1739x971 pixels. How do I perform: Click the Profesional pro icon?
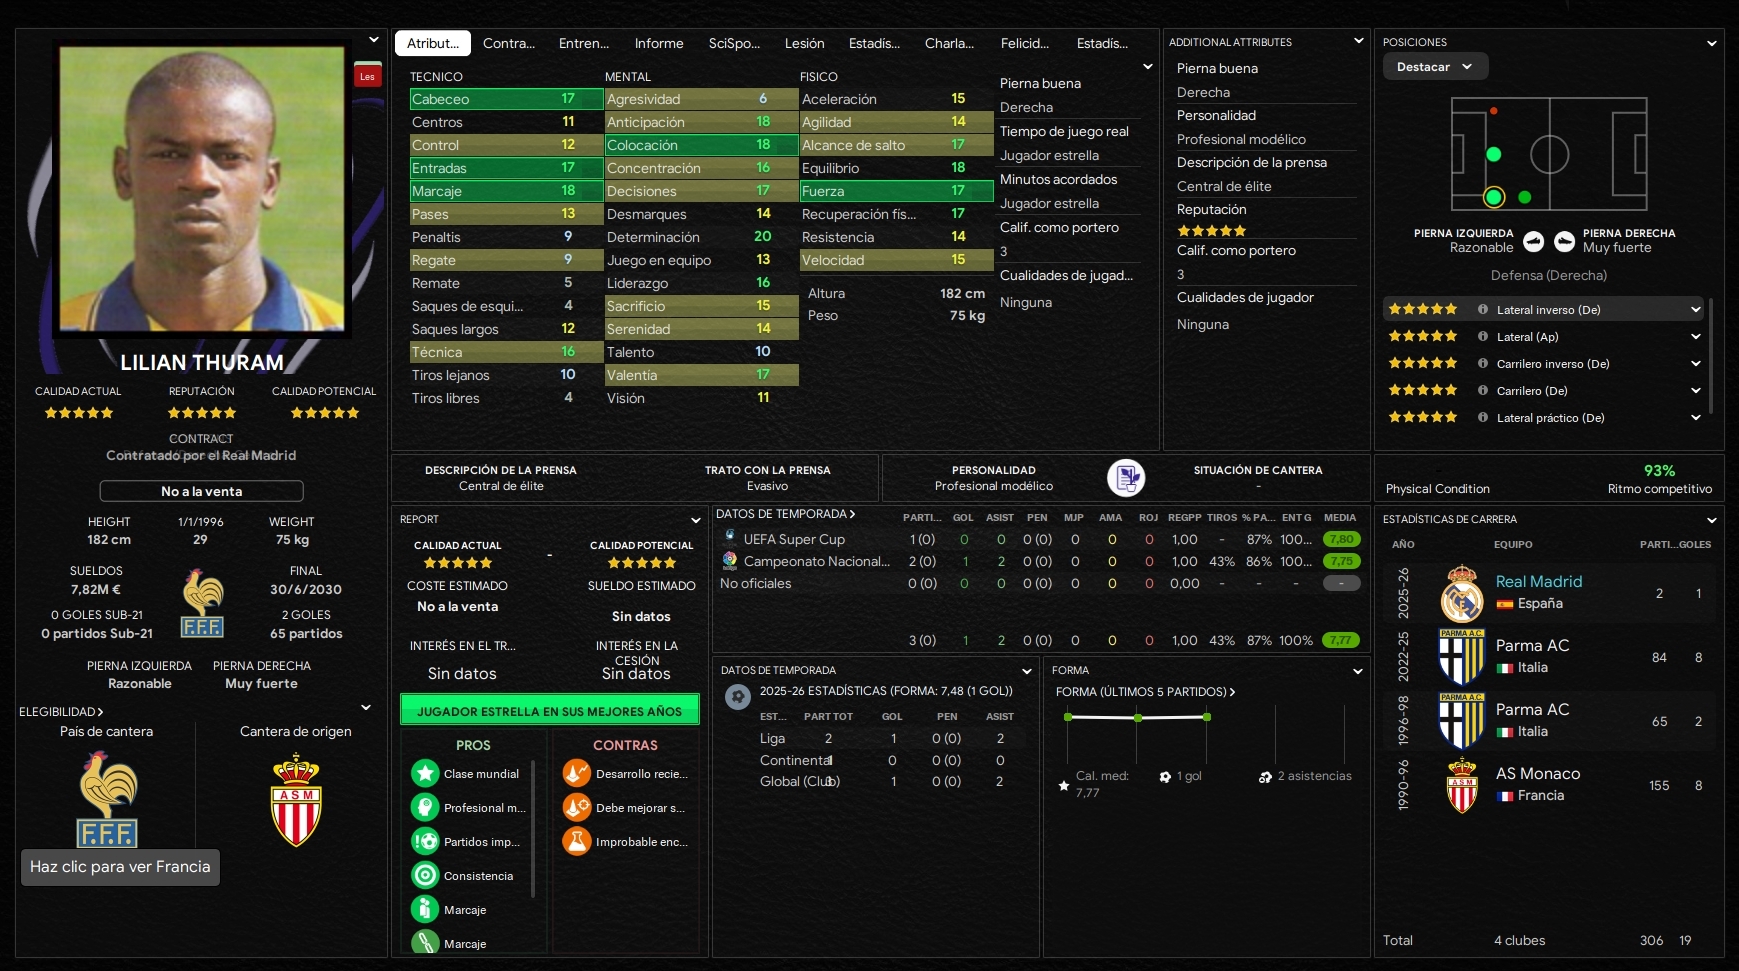click(x=425, y=807)
